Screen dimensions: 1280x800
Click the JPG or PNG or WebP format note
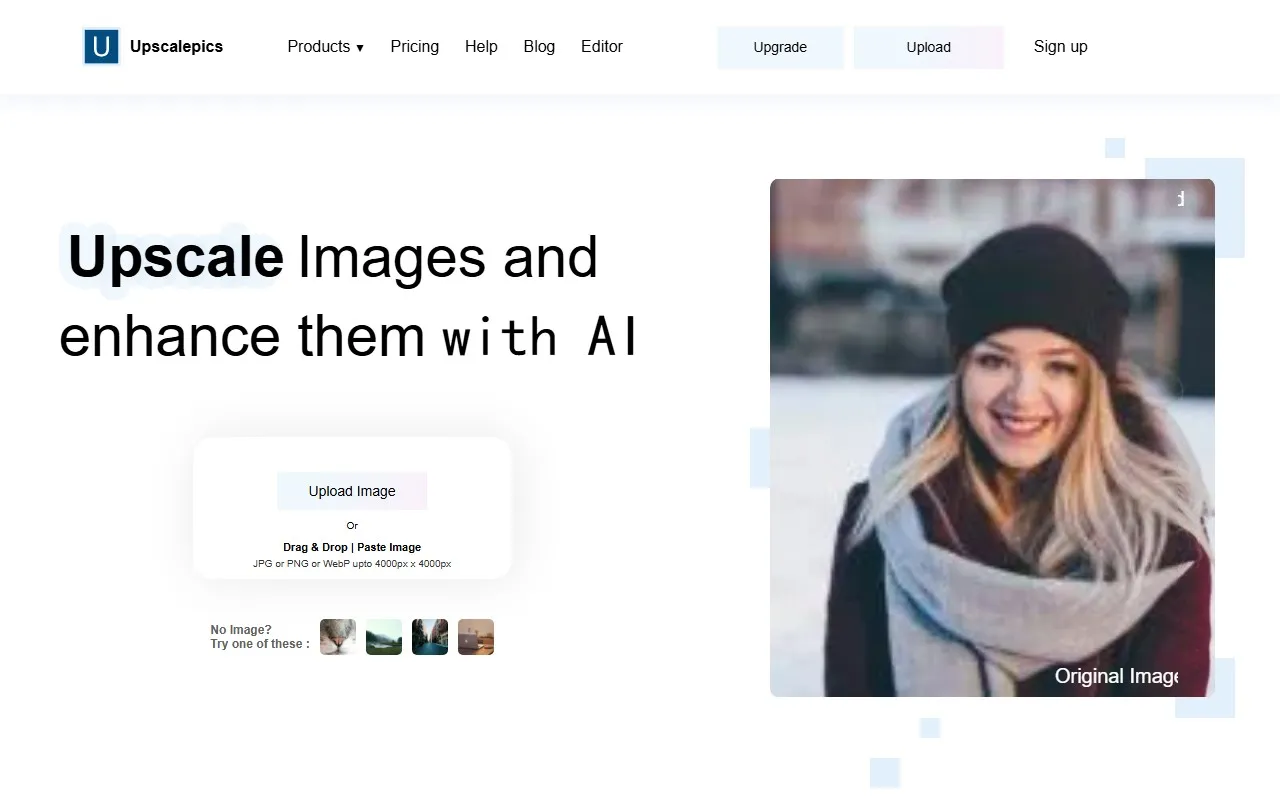(x=352, y=564)
